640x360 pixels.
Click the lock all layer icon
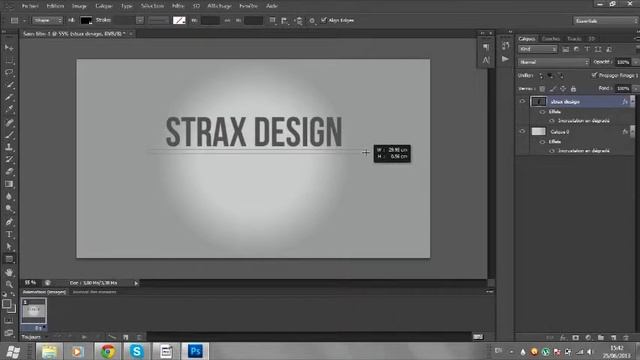(573, 89)
